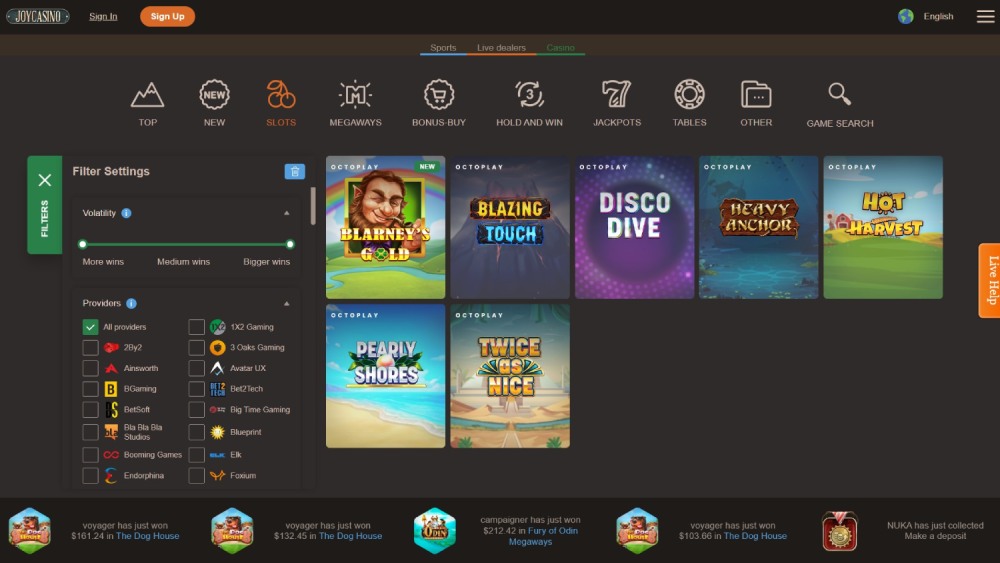Click the Ainsworth provider logo
The width and height of the screenshot is (1000, 563).
[111, 369]
